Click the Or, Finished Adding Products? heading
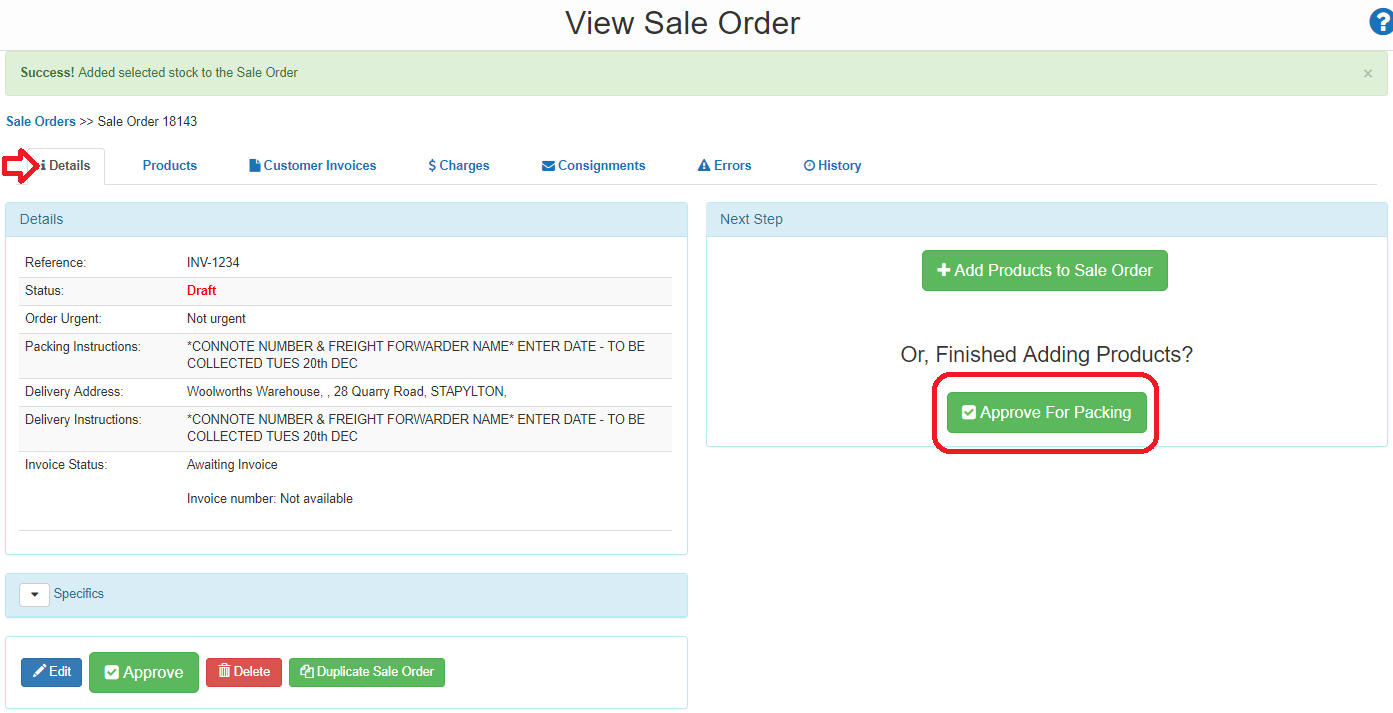1393x713 pixels. tap(1047, 355)
